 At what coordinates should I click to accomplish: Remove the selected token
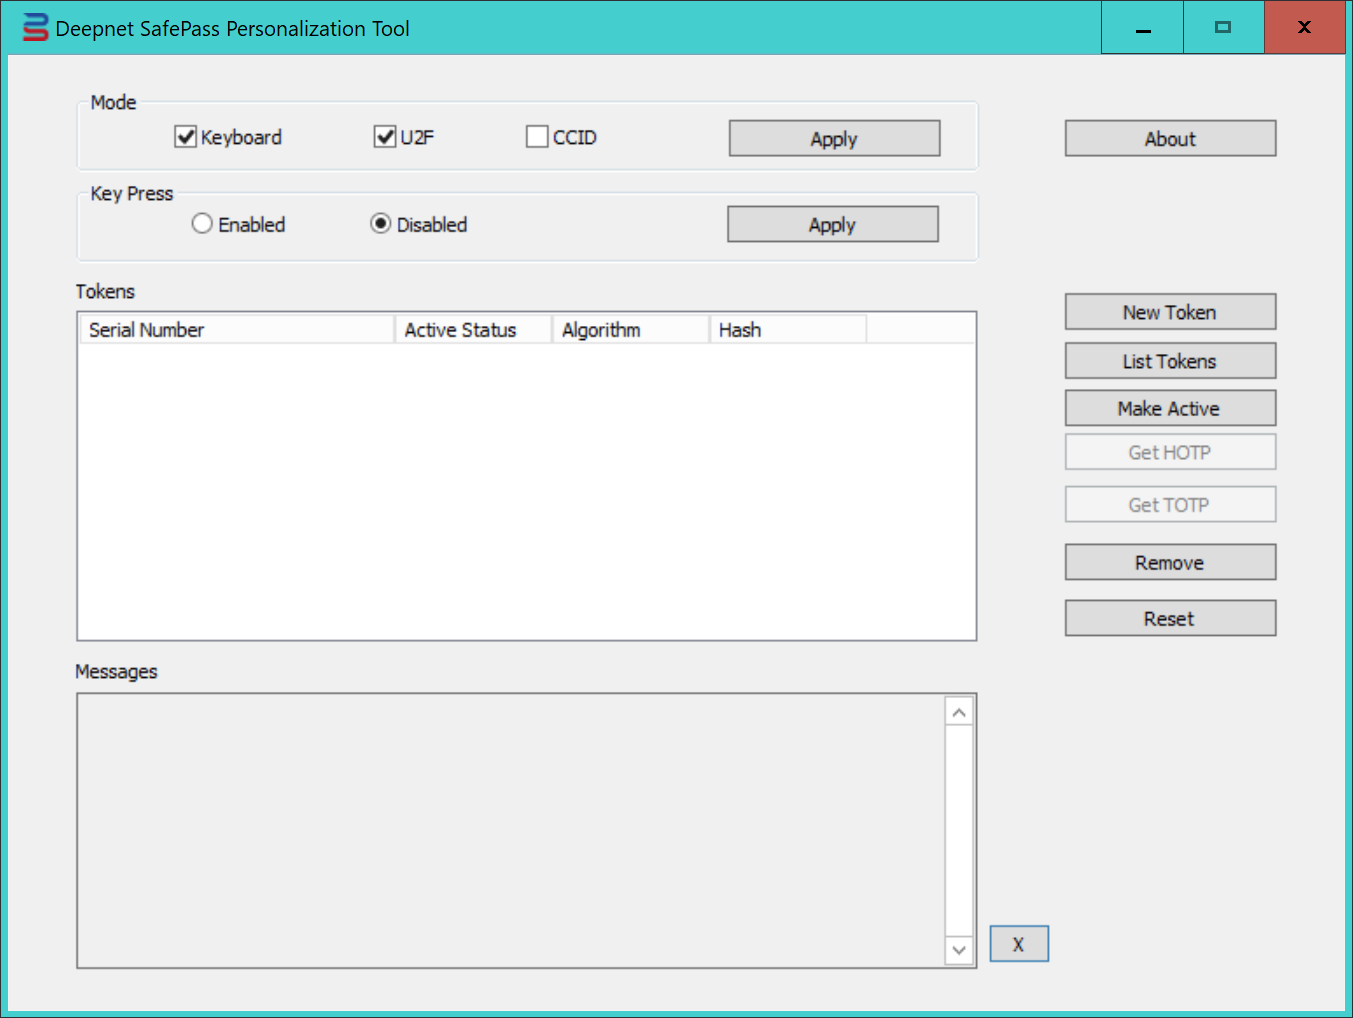tap(1169, 563)
